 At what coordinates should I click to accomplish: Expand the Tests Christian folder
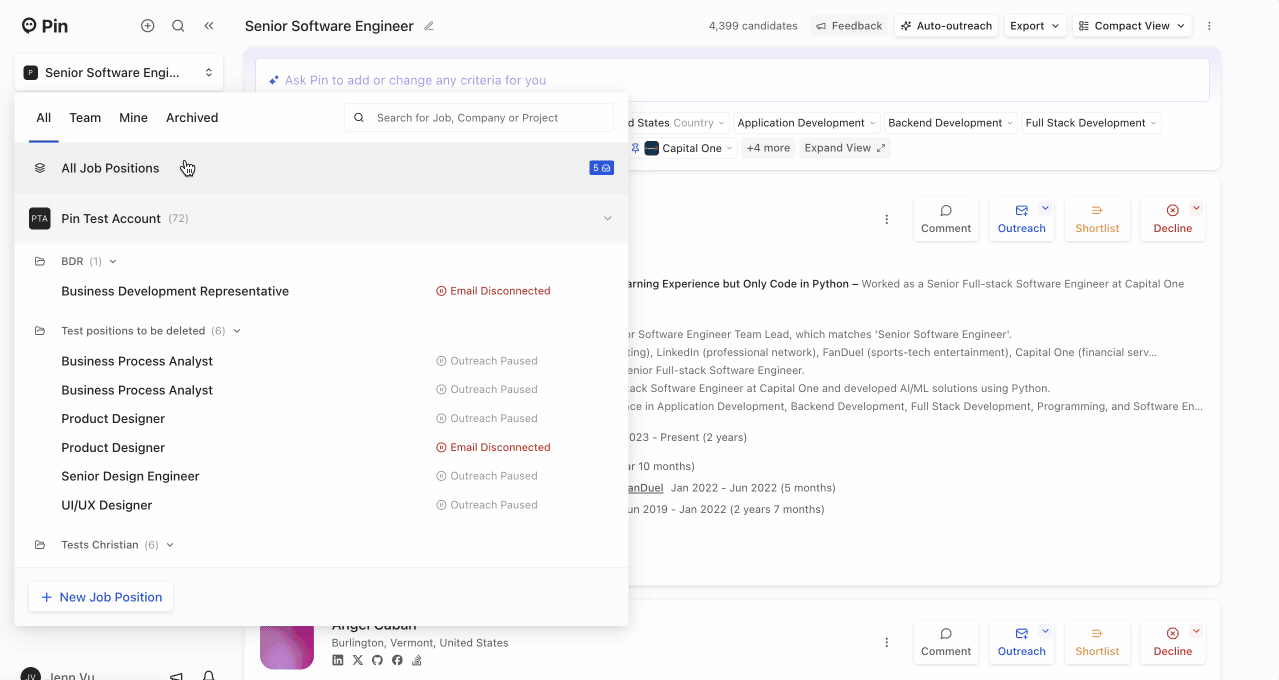click(x=170, y=545)
